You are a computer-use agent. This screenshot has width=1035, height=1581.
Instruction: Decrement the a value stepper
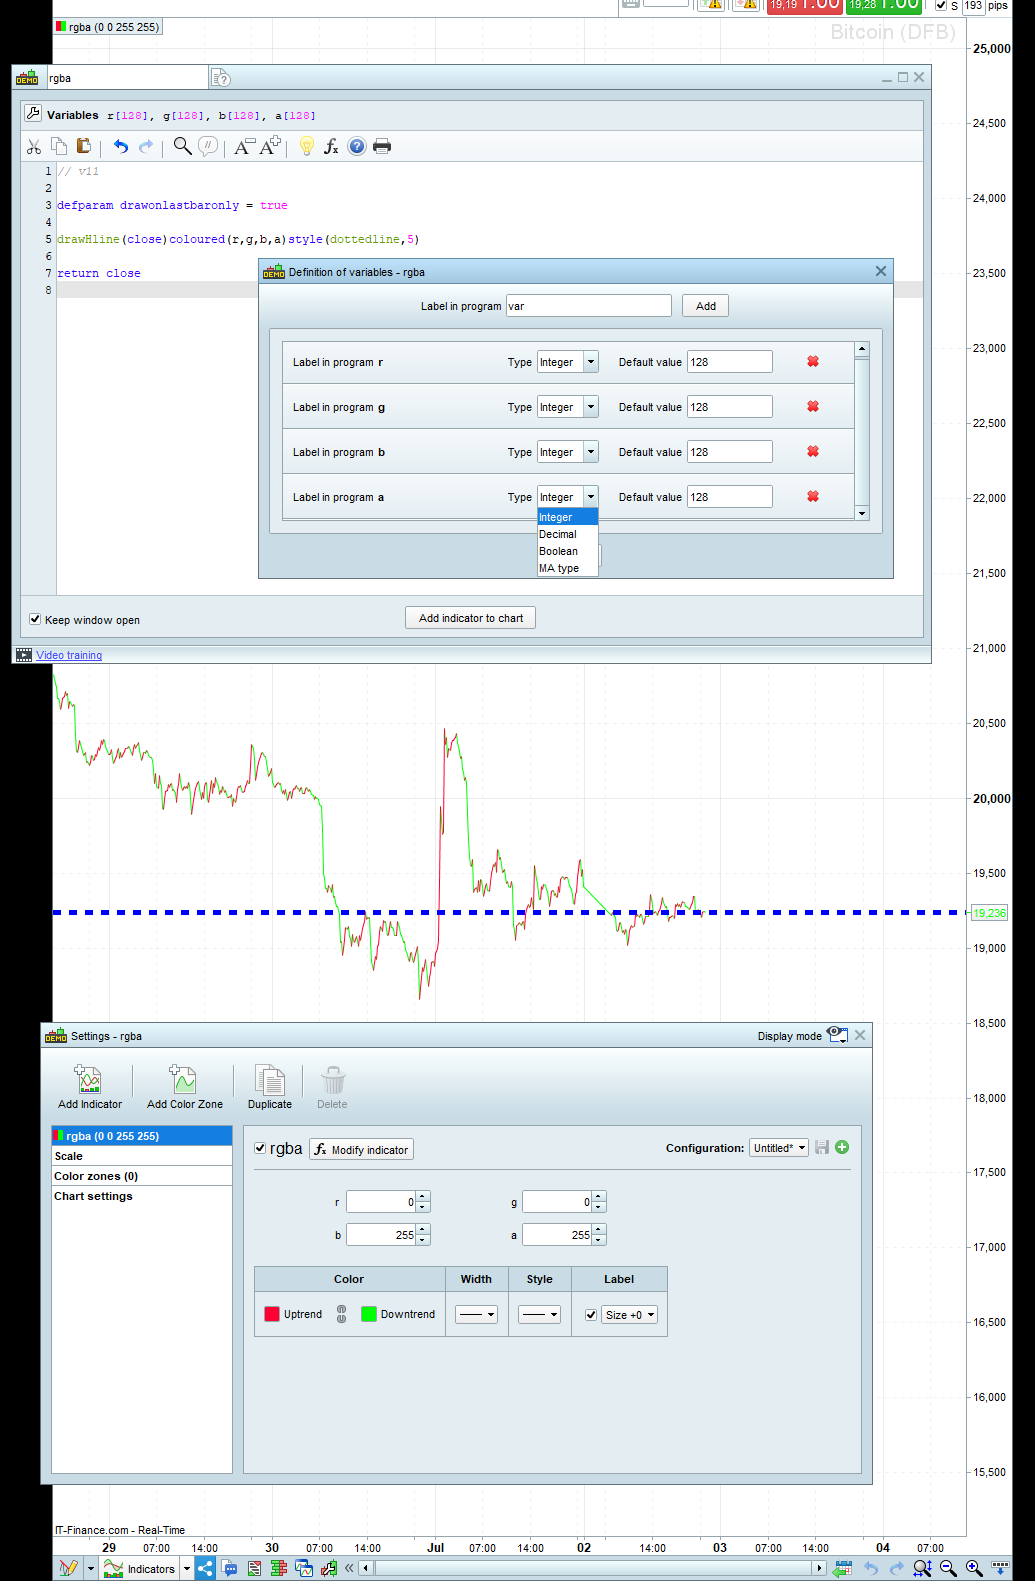coord(599,1240)
